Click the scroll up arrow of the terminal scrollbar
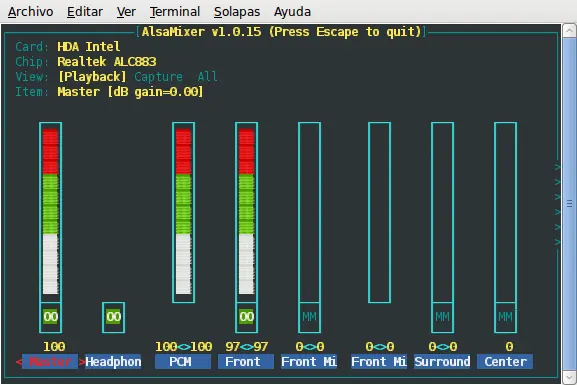Viewport: 577px width, 385px height. 569,30
